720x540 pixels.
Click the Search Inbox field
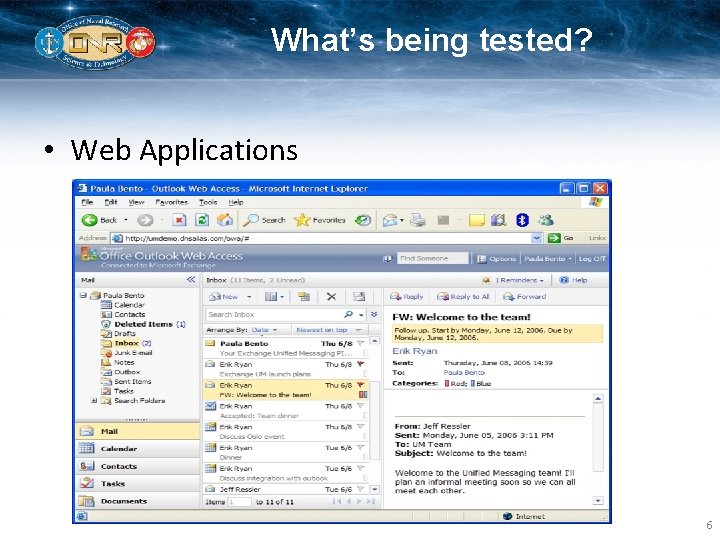coord(273,315)
